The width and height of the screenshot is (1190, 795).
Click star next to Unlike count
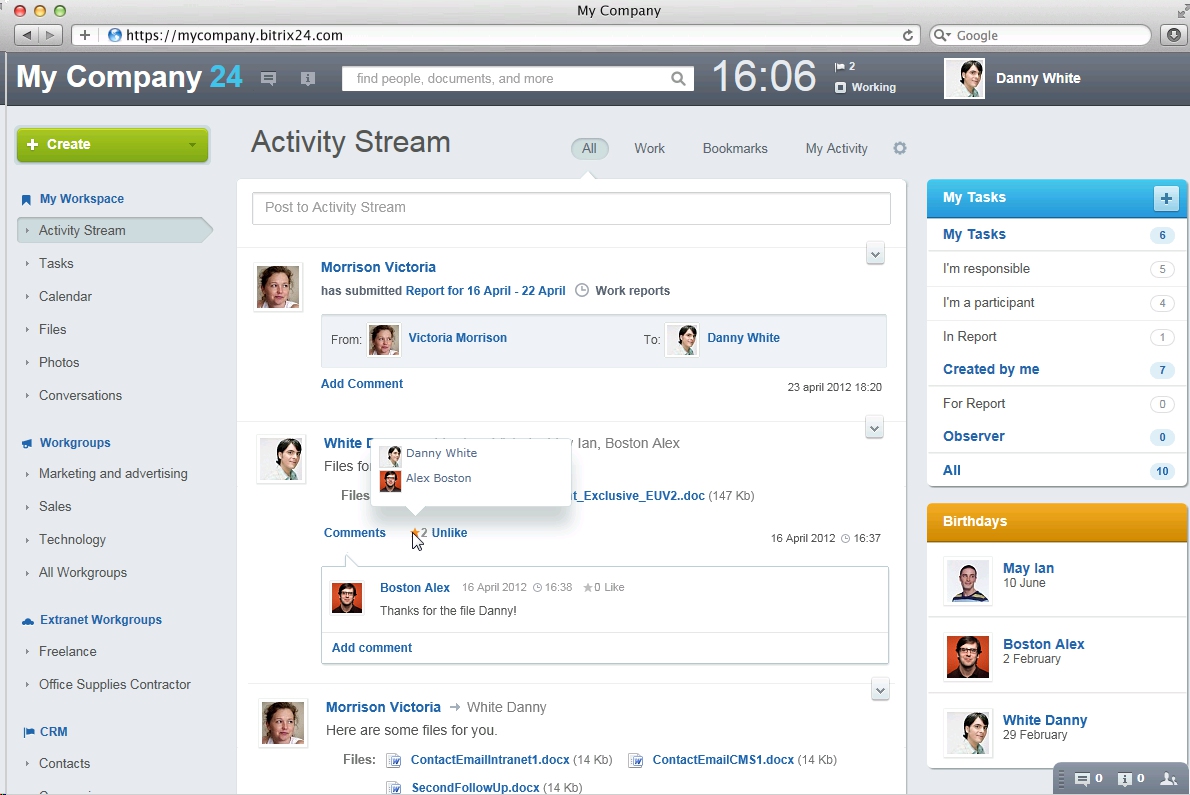pyautogui.click(x=415, y=533)
